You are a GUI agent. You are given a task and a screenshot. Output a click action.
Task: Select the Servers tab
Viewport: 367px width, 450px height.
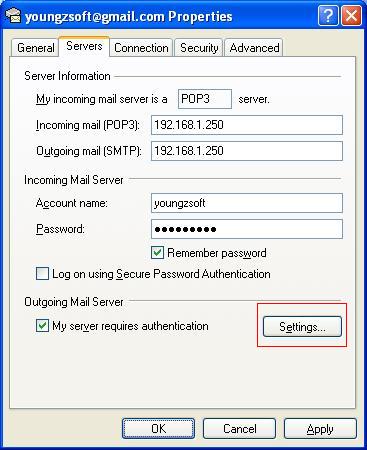[84, 46]
